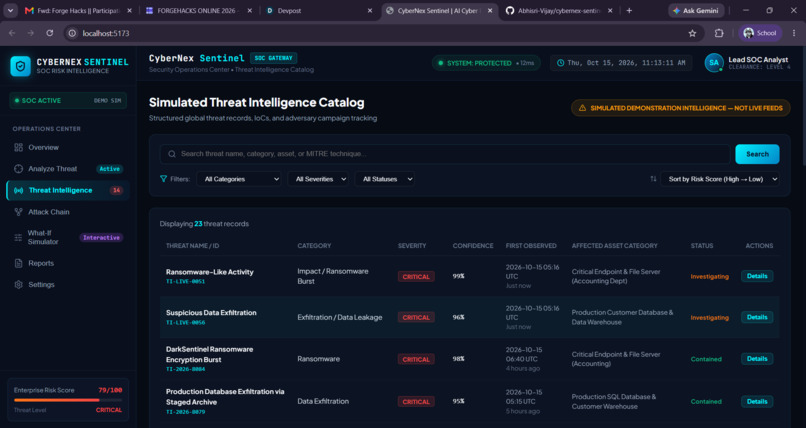Click the threat ID TI-LIVE-0051
The height and width of the screenshot is (428, 806).
[x=186, y=282]
